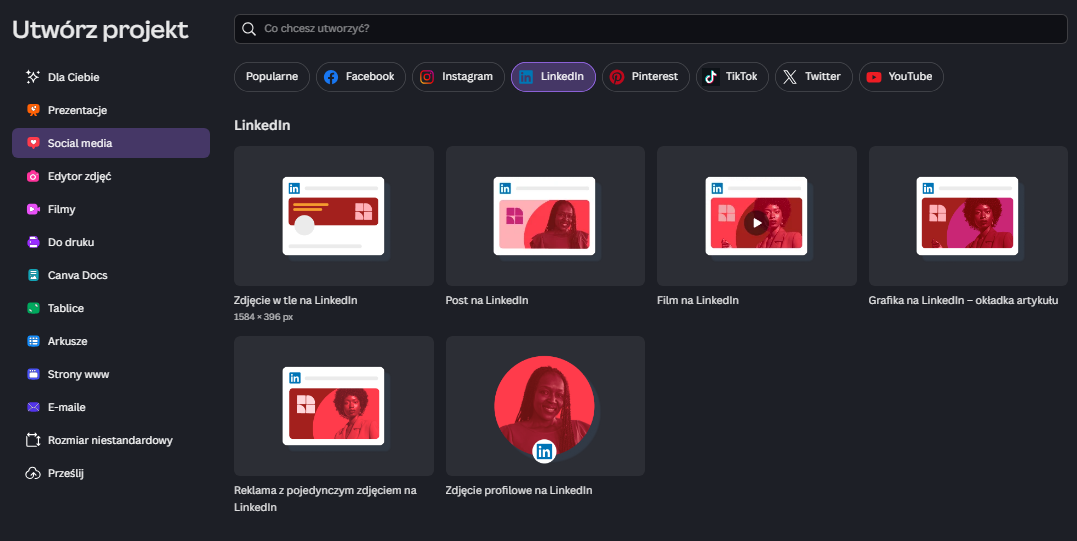
Task: Click the E-maile envelope icon
Action: (33, 406)
